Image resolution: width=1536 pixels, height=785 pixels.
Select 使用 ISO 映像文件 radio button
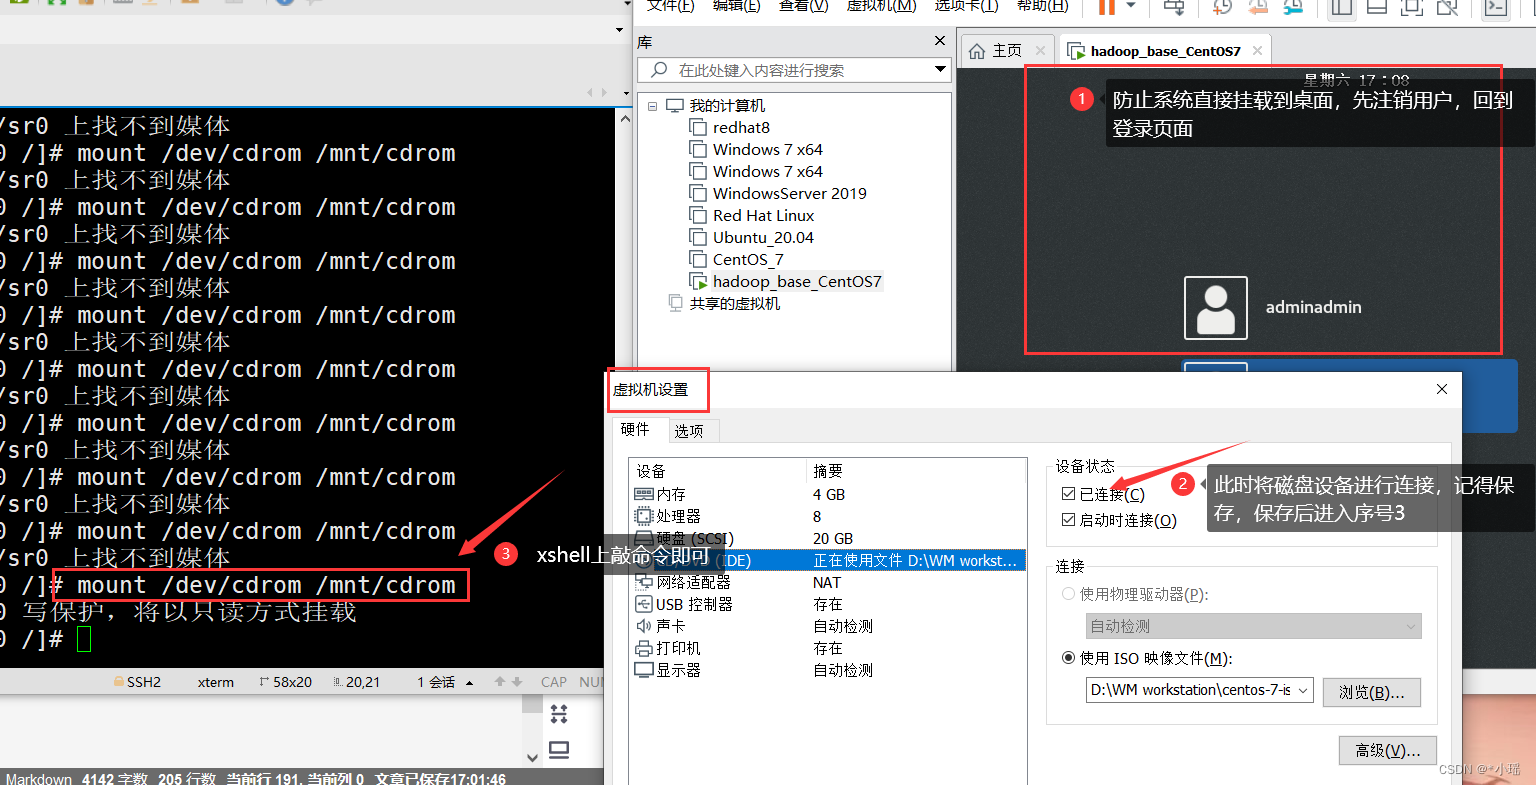point(1068,658)
